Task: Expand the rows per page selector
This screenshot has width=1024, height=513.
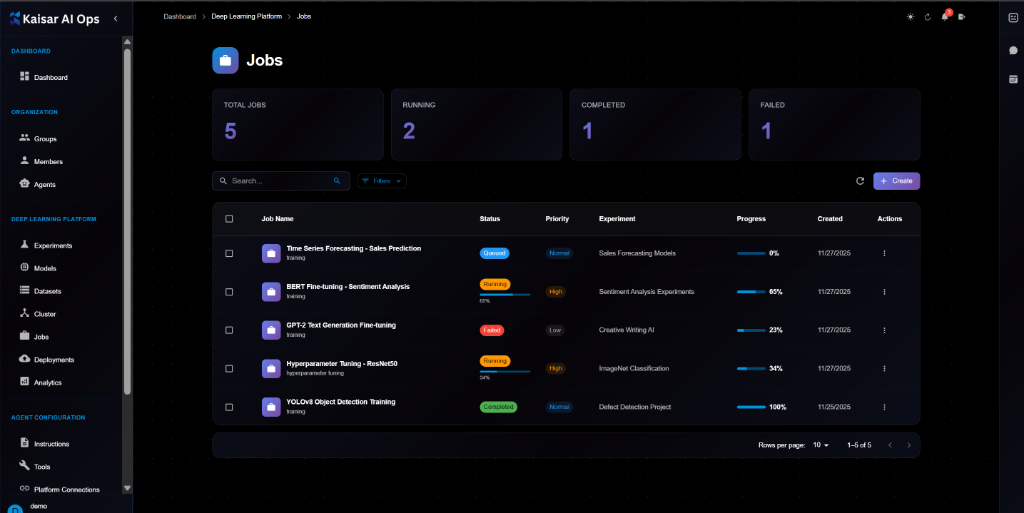Action: (820, 445)
